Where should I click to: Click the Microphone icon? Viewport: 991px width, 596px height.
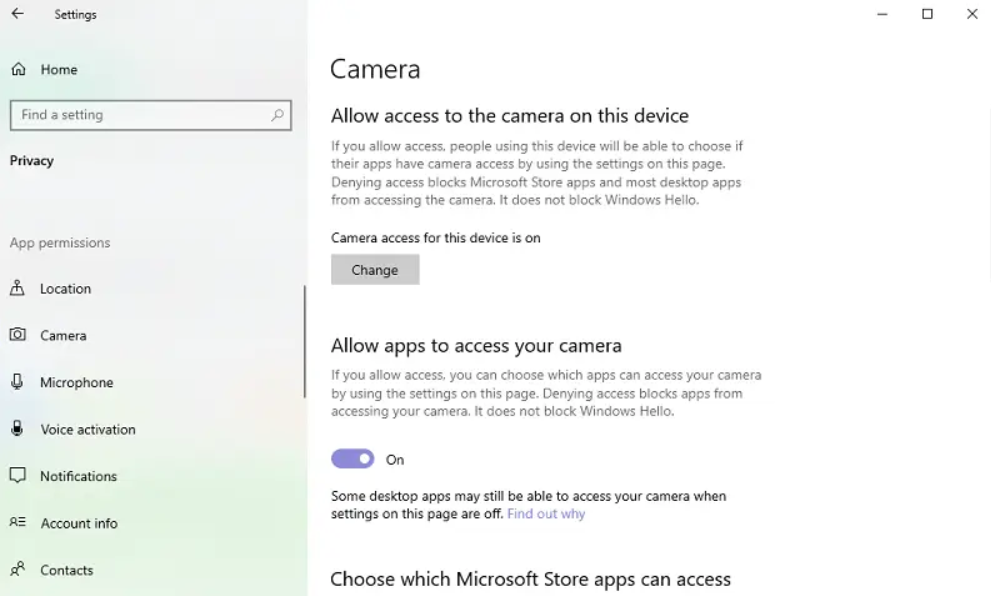[x=18, y=382]
